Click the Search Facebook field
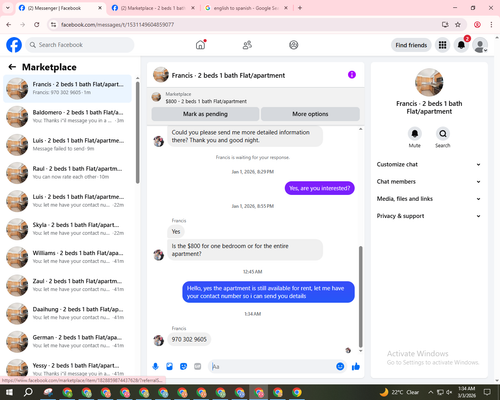500x400 pixels. click(x=80, y=45)
